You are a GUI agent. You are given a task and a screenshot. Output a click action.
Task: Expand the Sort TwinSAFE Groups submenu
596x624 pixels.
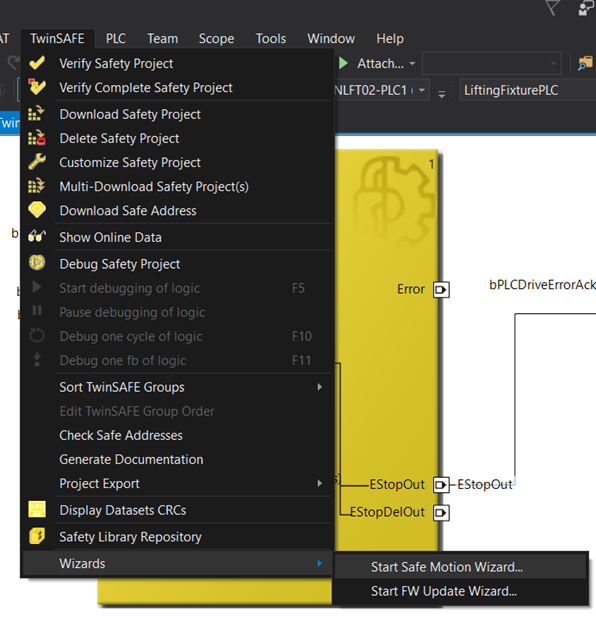point(177,387)
